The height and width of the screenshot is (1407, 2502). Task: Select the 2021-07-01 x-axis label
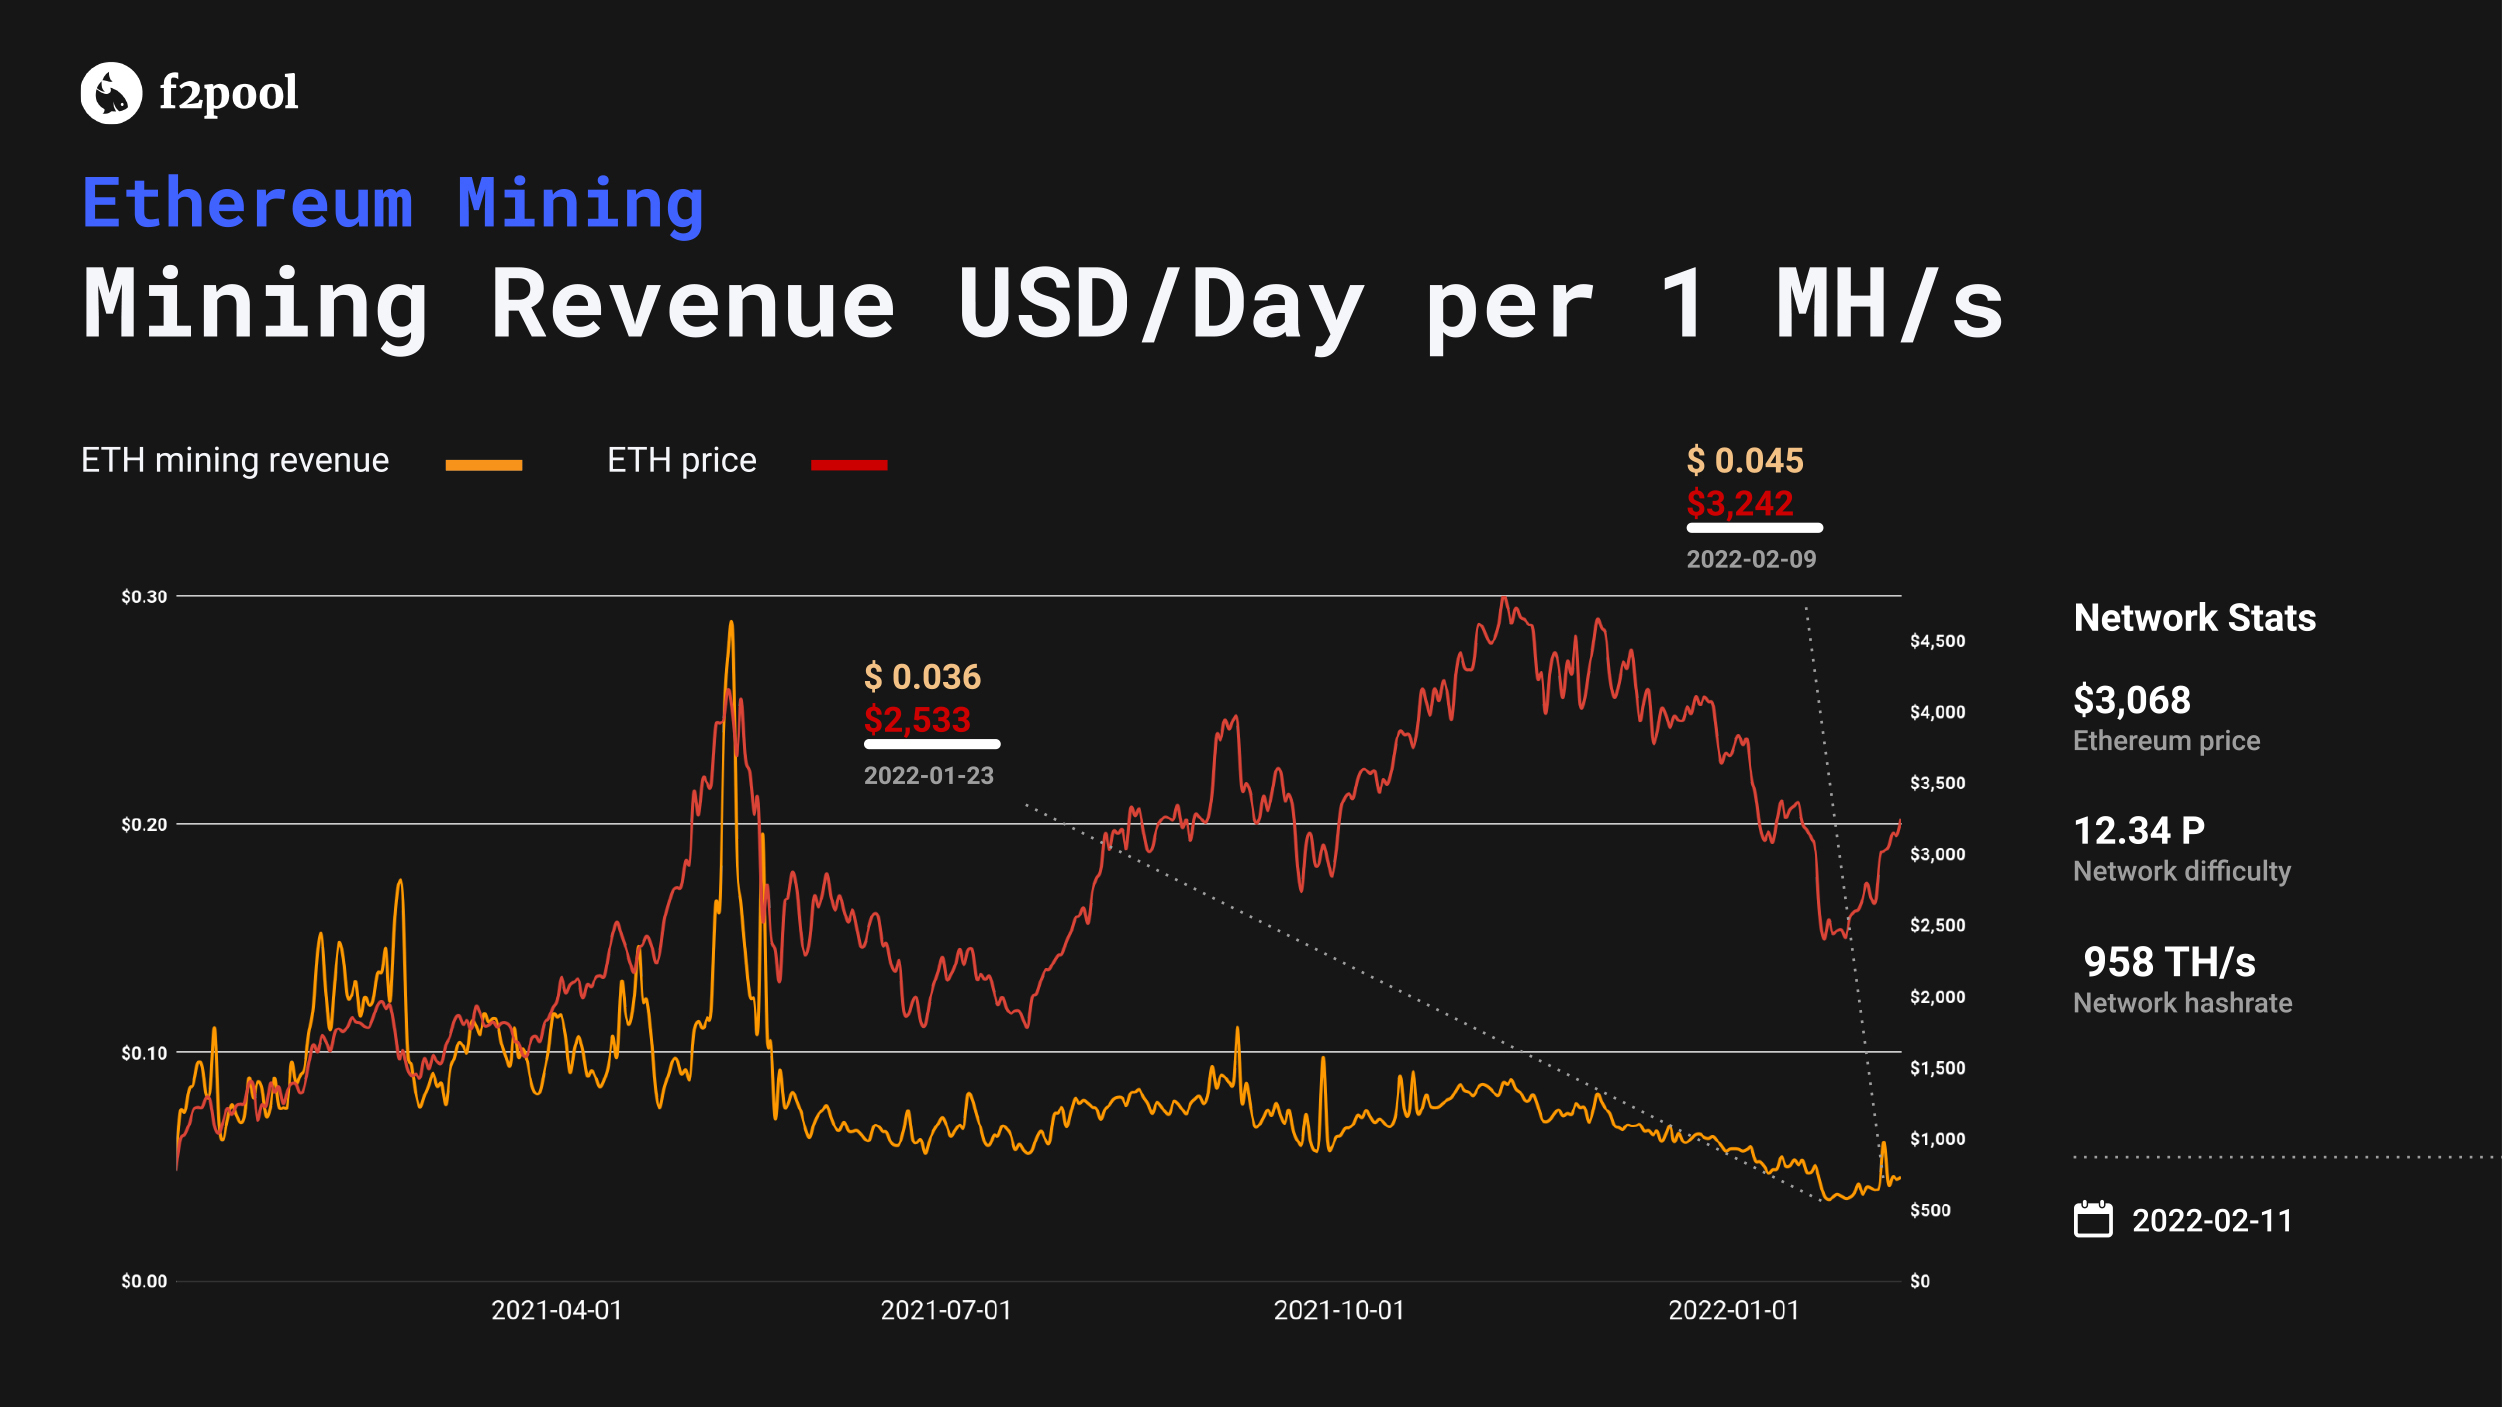(x=946, y=1310)
